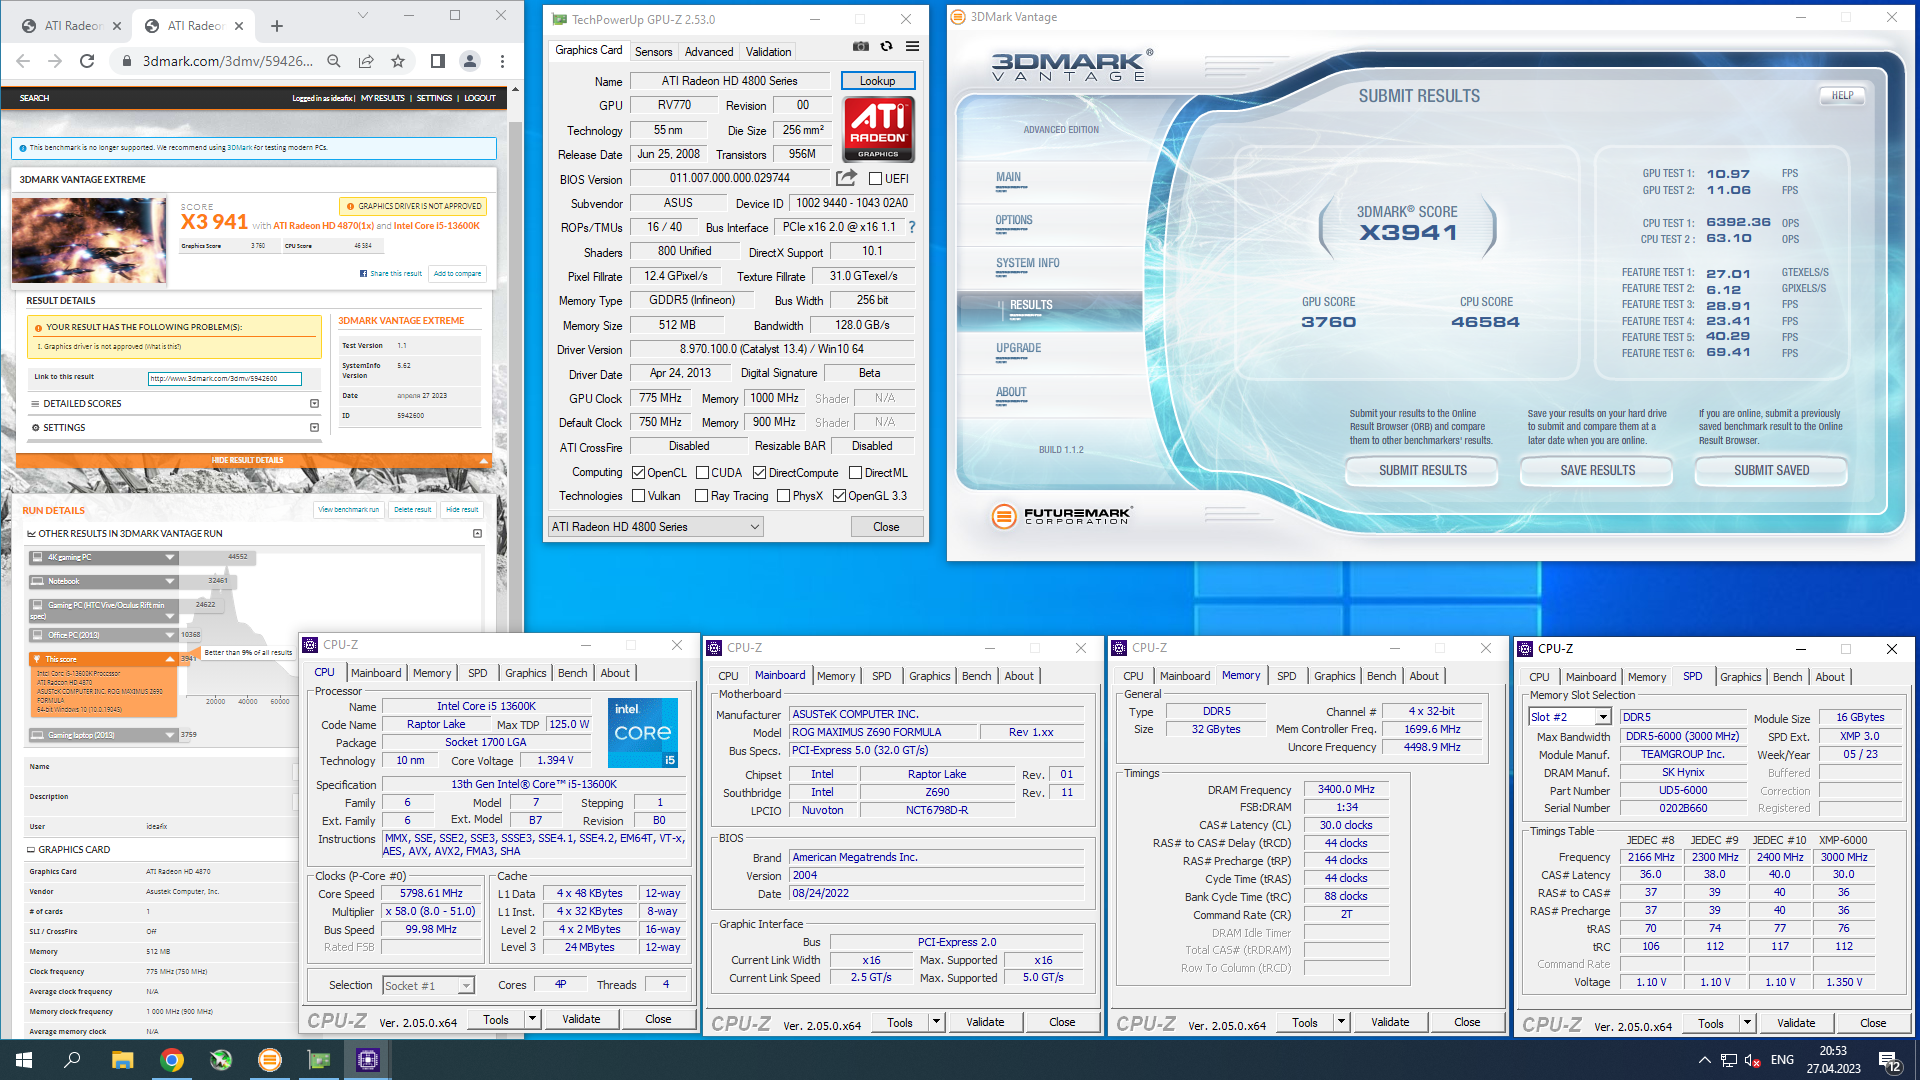This screenshot has width=1920, height=1080.
Task: Click SUBMIT SAVED button
Action: pyautogui.click(x=1771, y=471)
